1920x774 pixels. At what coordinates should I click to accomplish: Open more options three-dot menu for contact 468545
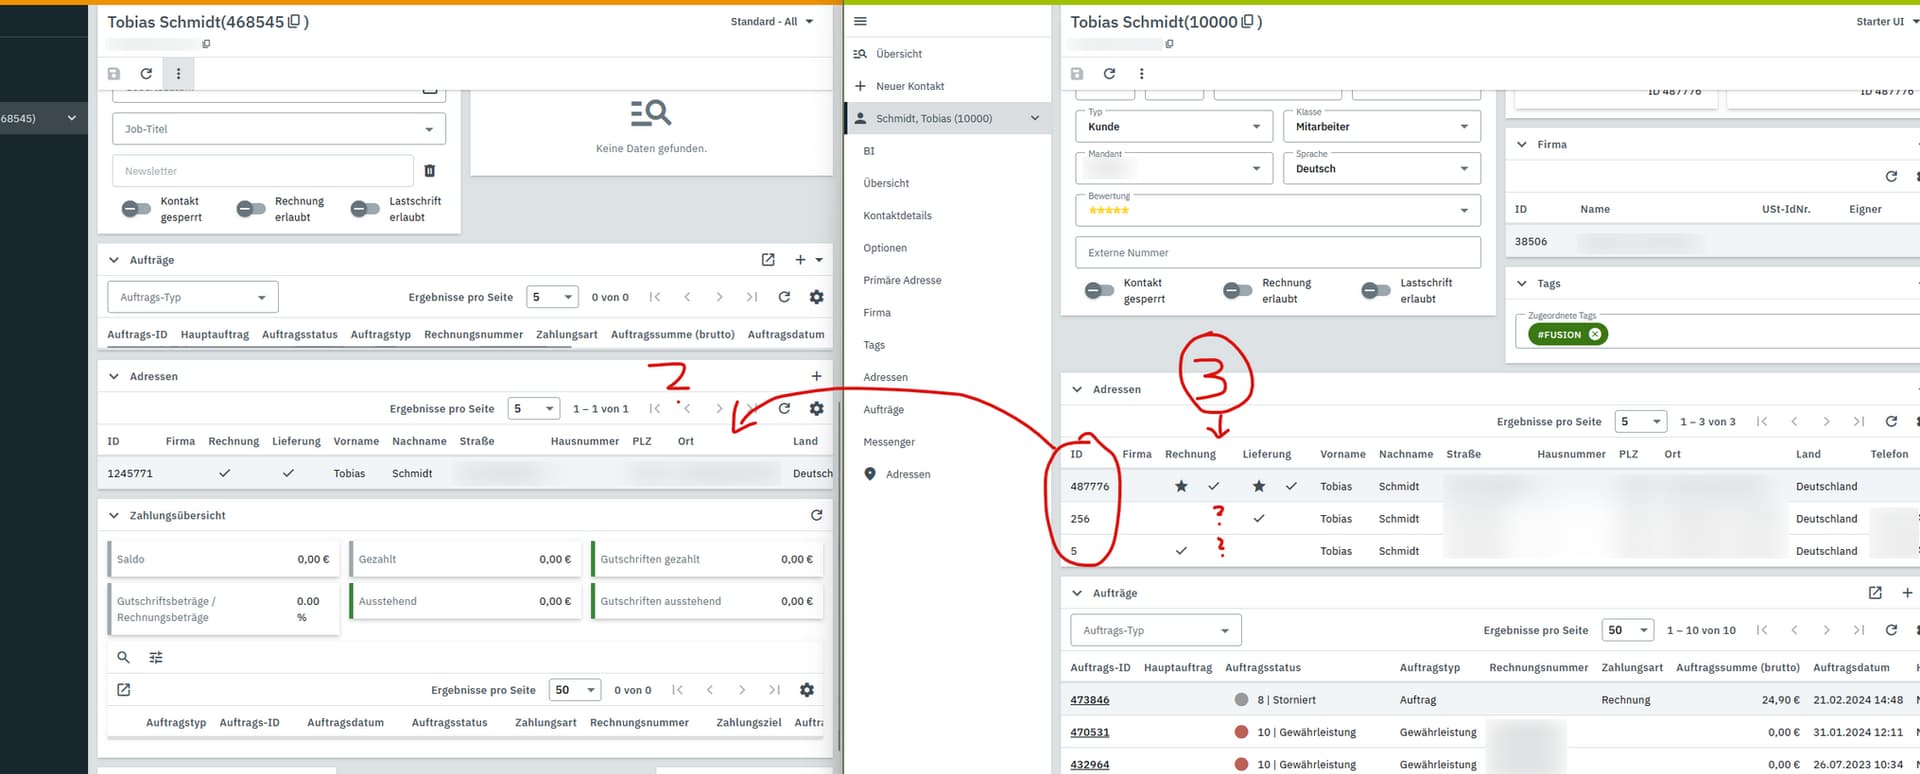click(178, 73)
